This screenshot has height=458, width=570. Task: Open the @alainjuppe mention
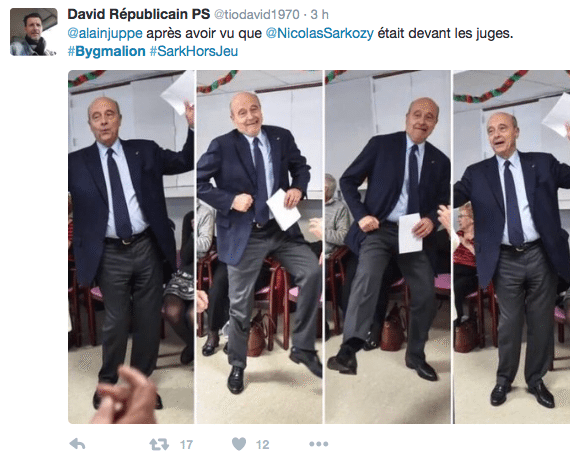coord(105,33)
